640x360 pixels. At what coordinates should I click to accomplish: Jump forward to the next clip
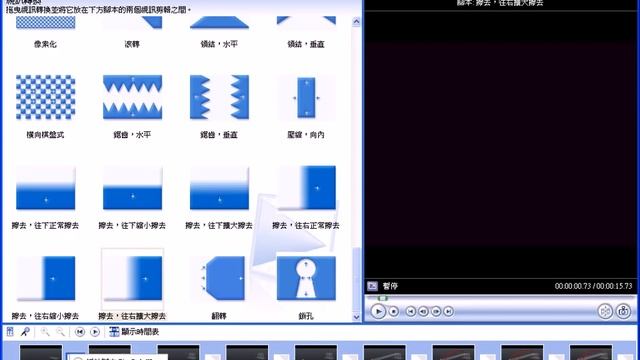pos(449,311)
